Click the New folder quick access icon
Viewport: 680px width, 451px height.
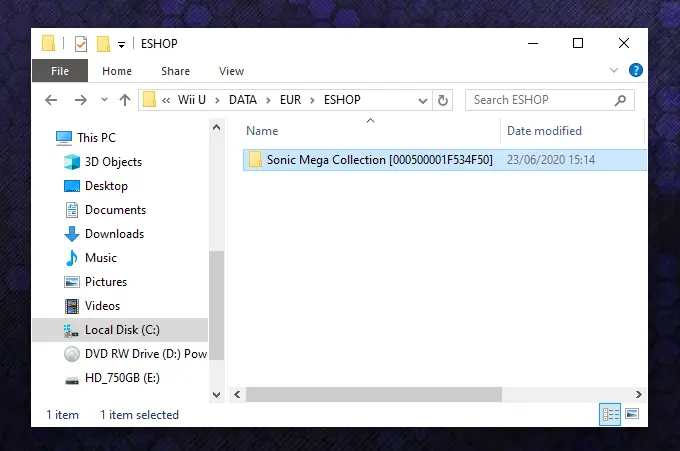(103, 44)
